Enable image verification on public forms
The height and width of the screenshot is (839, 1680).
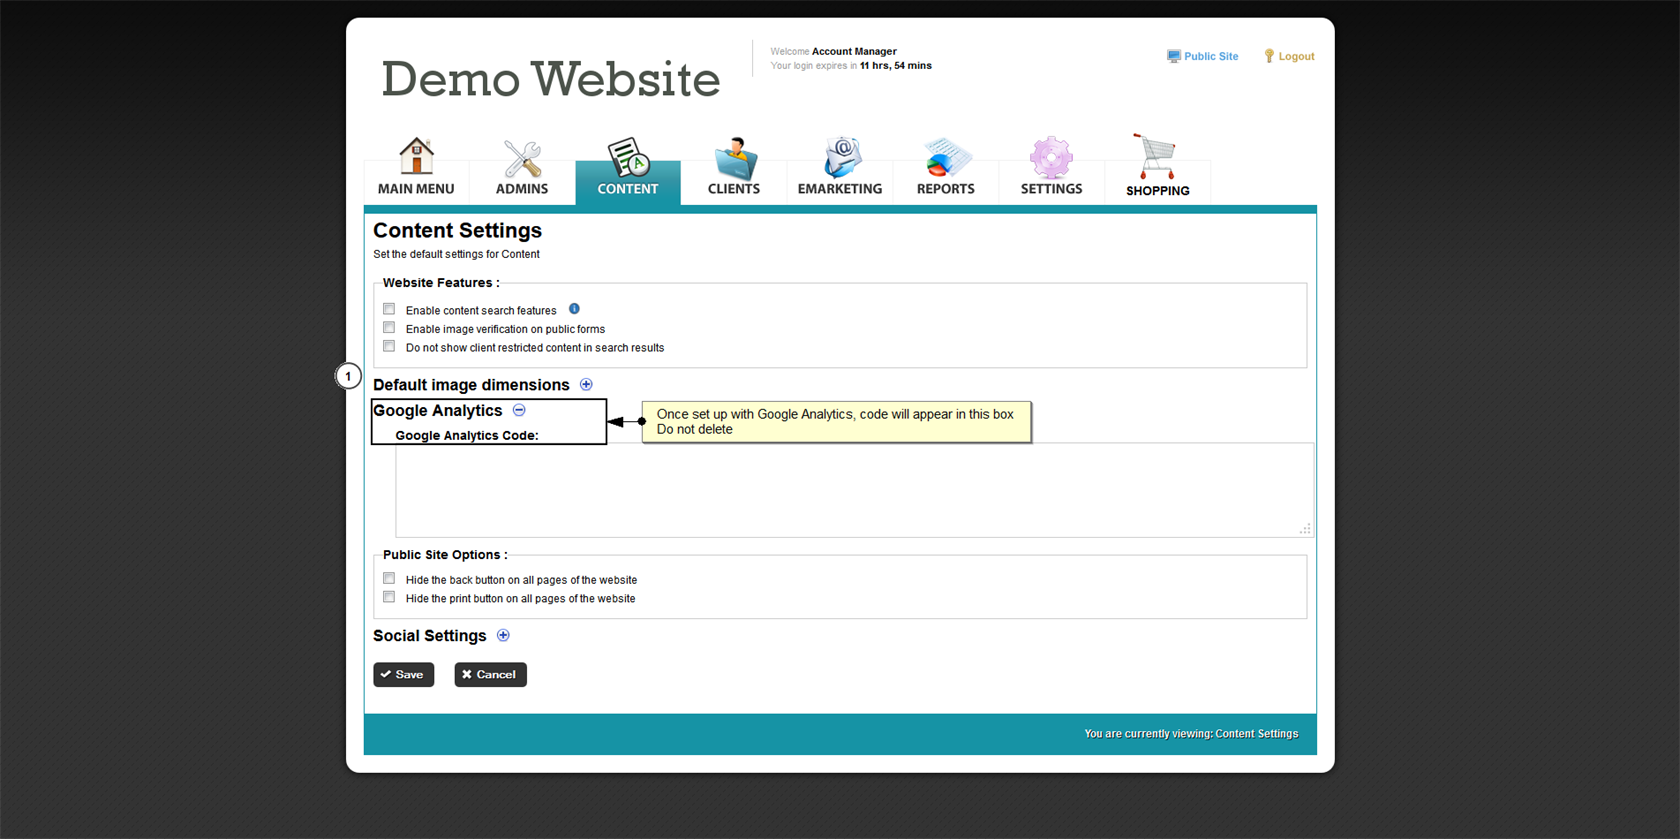389,328
